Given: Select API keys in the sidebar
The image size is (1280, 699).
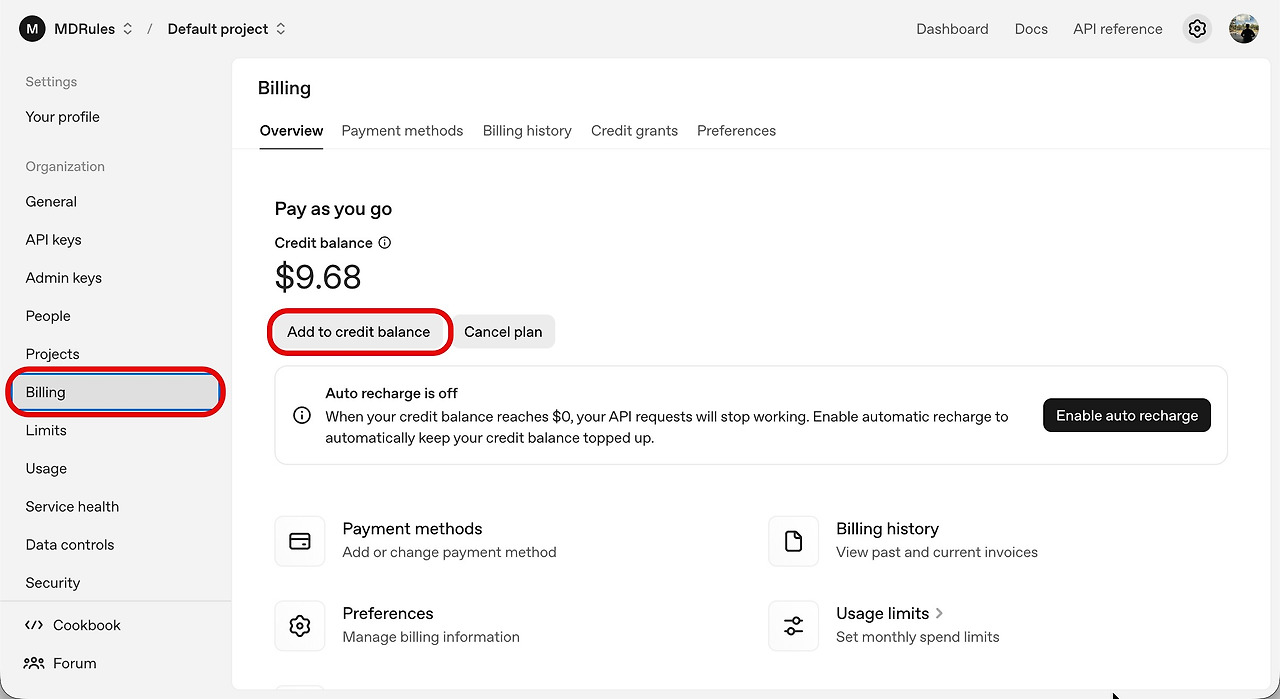Looking at the screenshot, I should 54,240.
